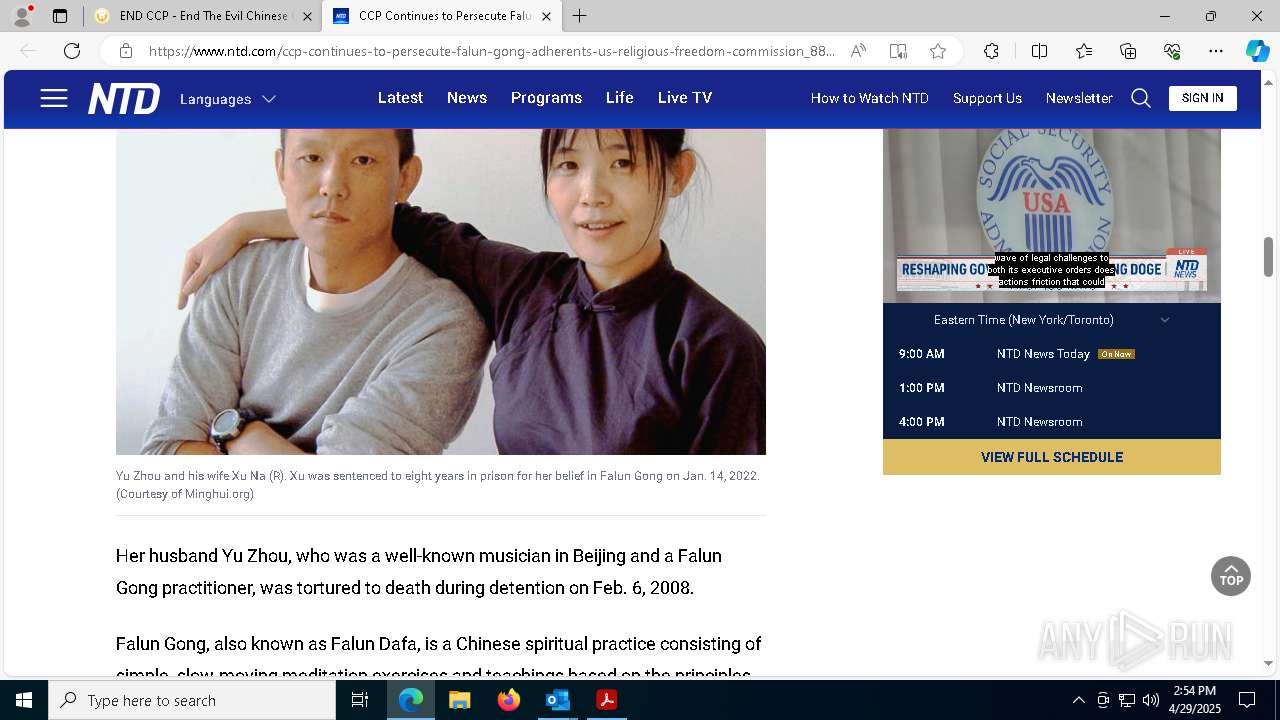The image size is (1280, 720).
Task: Open the NTD hamburger menu
Action: tap(54, 98)
